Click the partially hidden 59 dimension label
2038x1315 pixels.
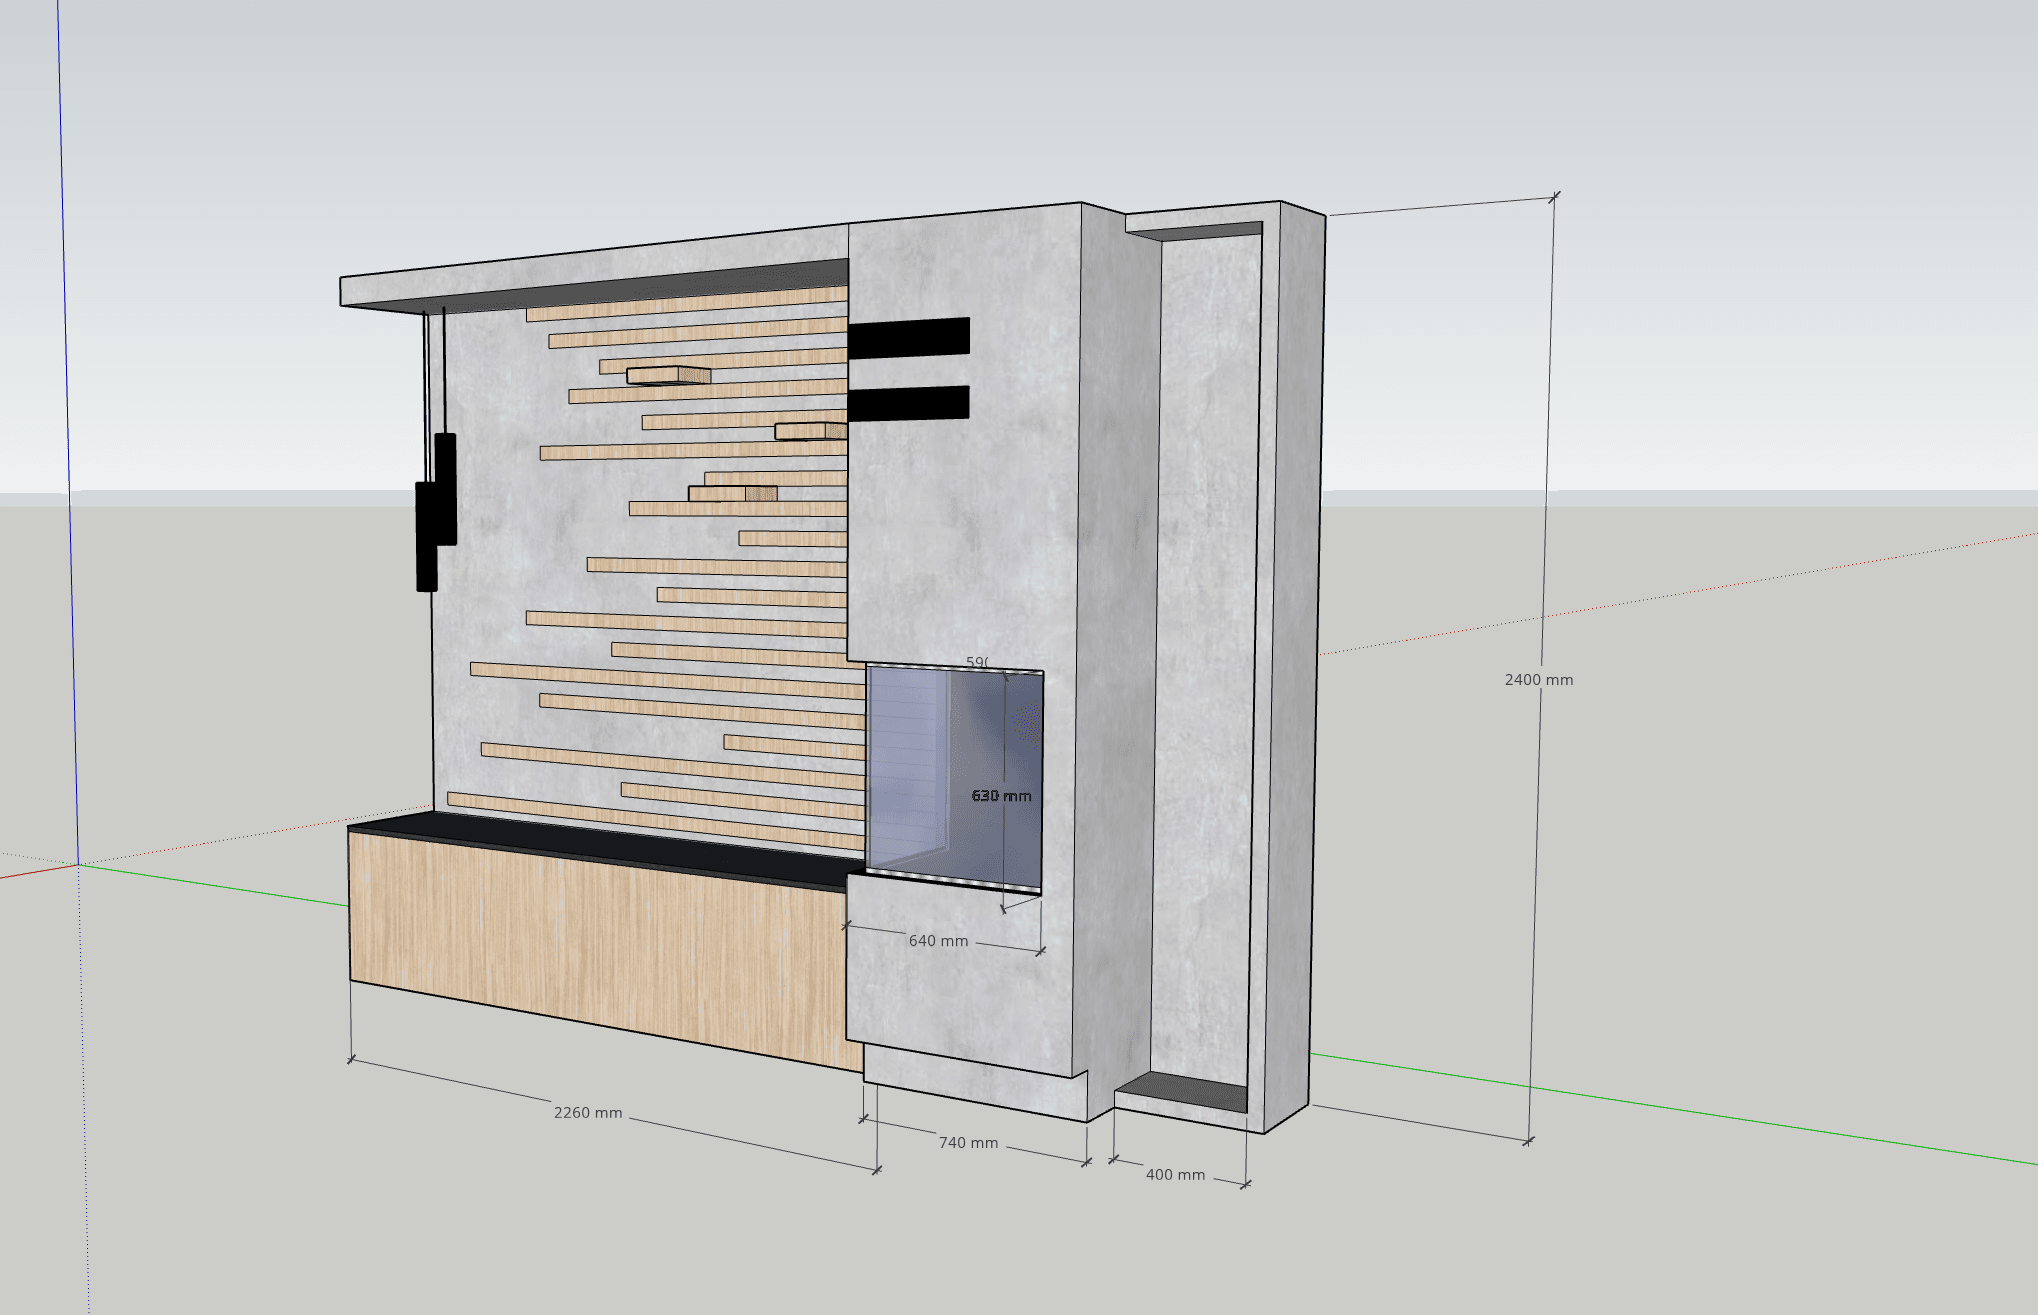click(977, 662)
